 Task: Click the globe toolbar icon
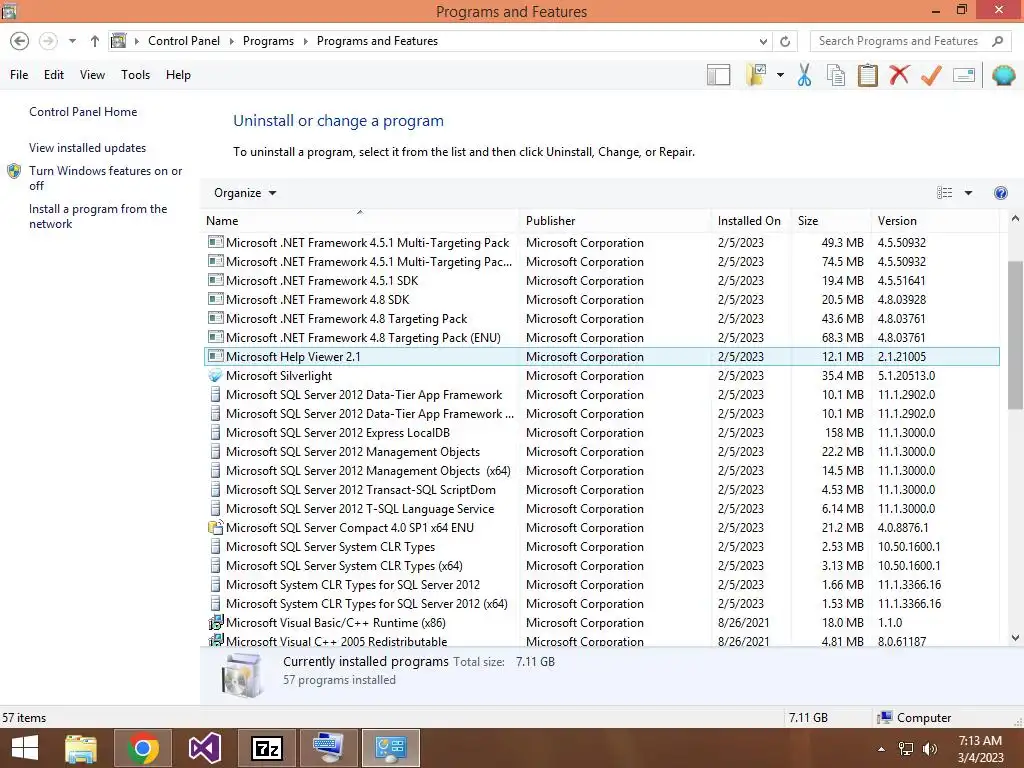[1004, 75]
